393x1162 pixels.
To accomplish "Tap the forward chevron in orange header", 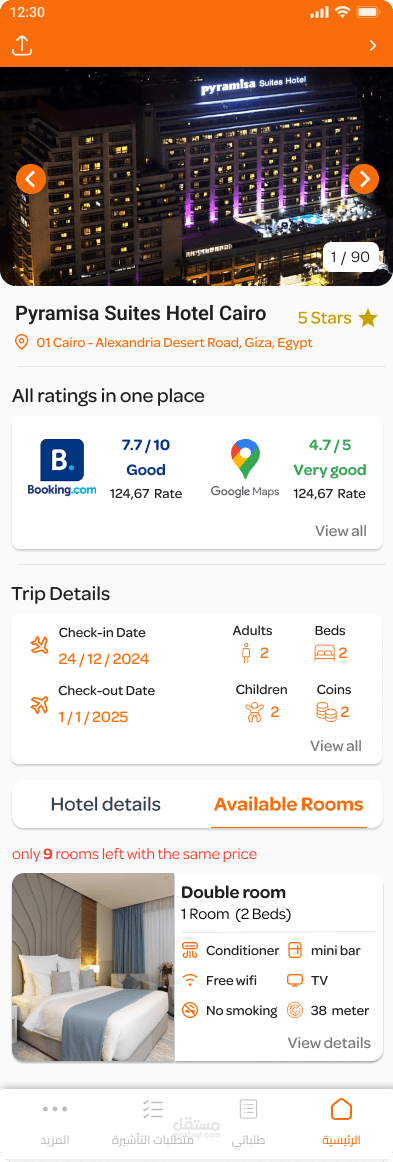I will (x=372, y=46).
